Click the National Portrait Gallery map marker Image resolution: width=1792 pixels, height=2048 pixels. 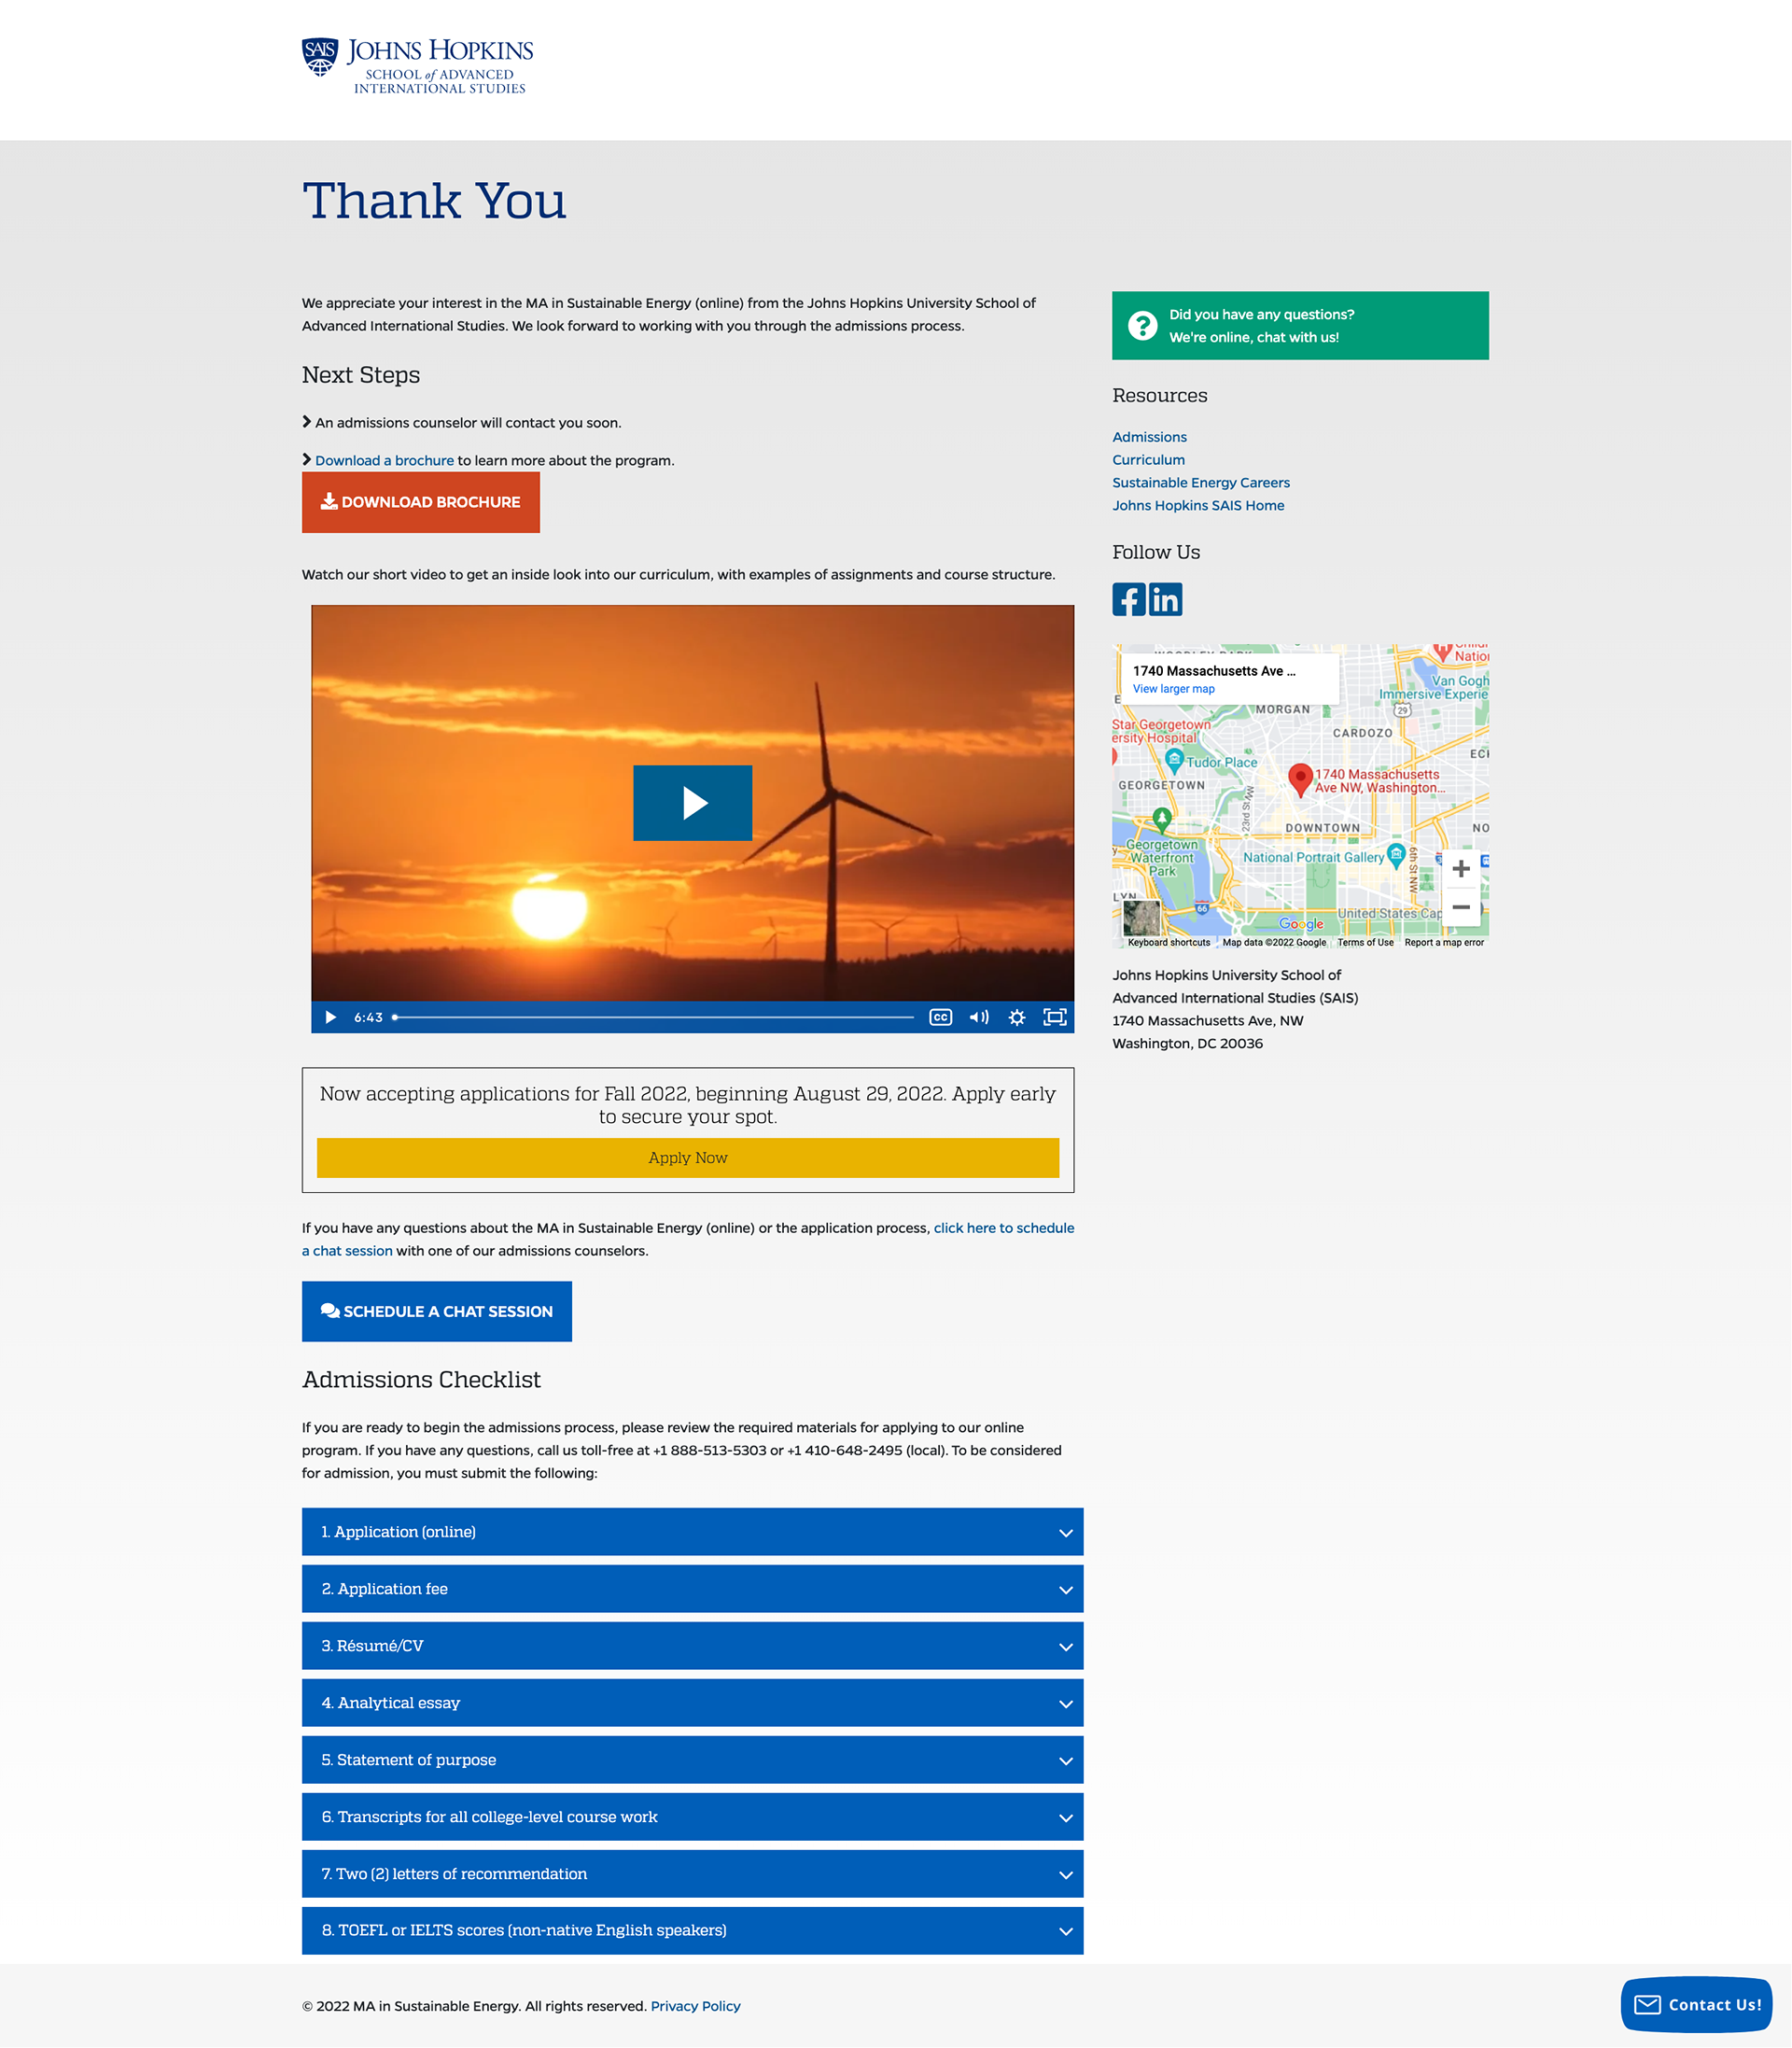pos(1397,856)
